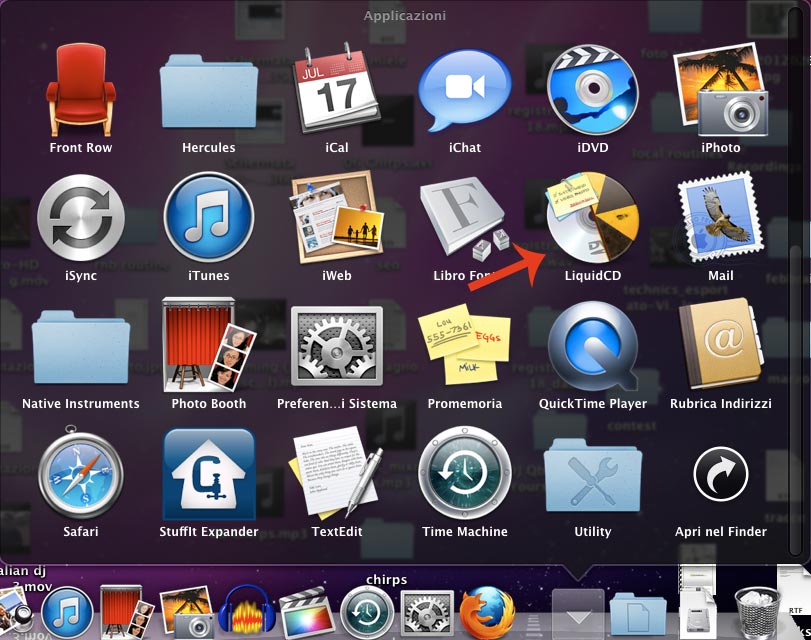Launch Firefox from the Dock
The height and width of the screenshot is (640, 811).
487,613
